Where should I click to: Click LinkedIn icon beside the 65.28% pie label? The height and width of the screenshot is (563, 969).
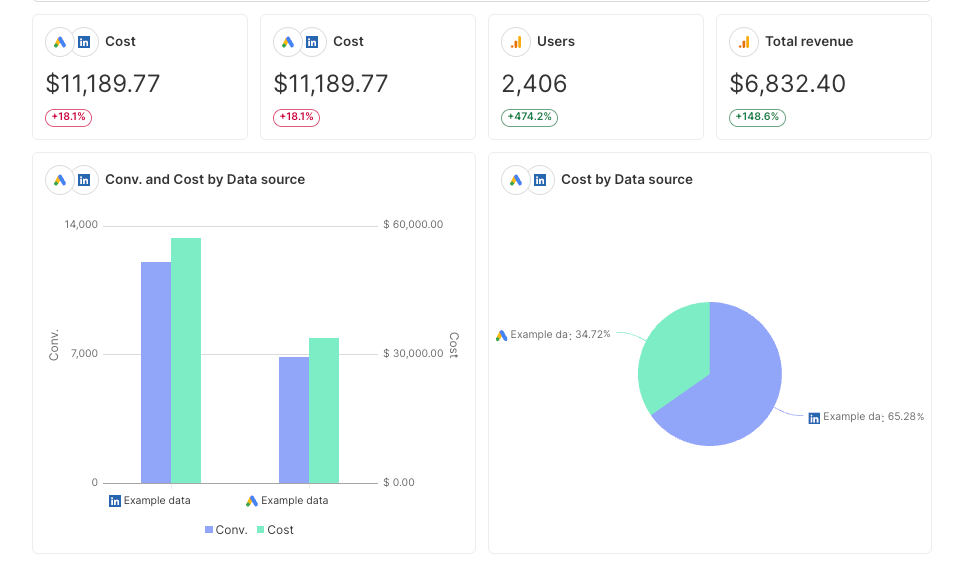[814, 417]
